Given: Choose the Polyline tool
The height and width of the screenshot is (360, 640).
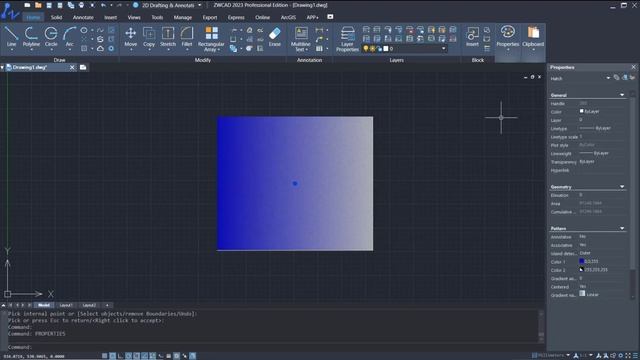Looking at the screenshot, I should point(31,37).
